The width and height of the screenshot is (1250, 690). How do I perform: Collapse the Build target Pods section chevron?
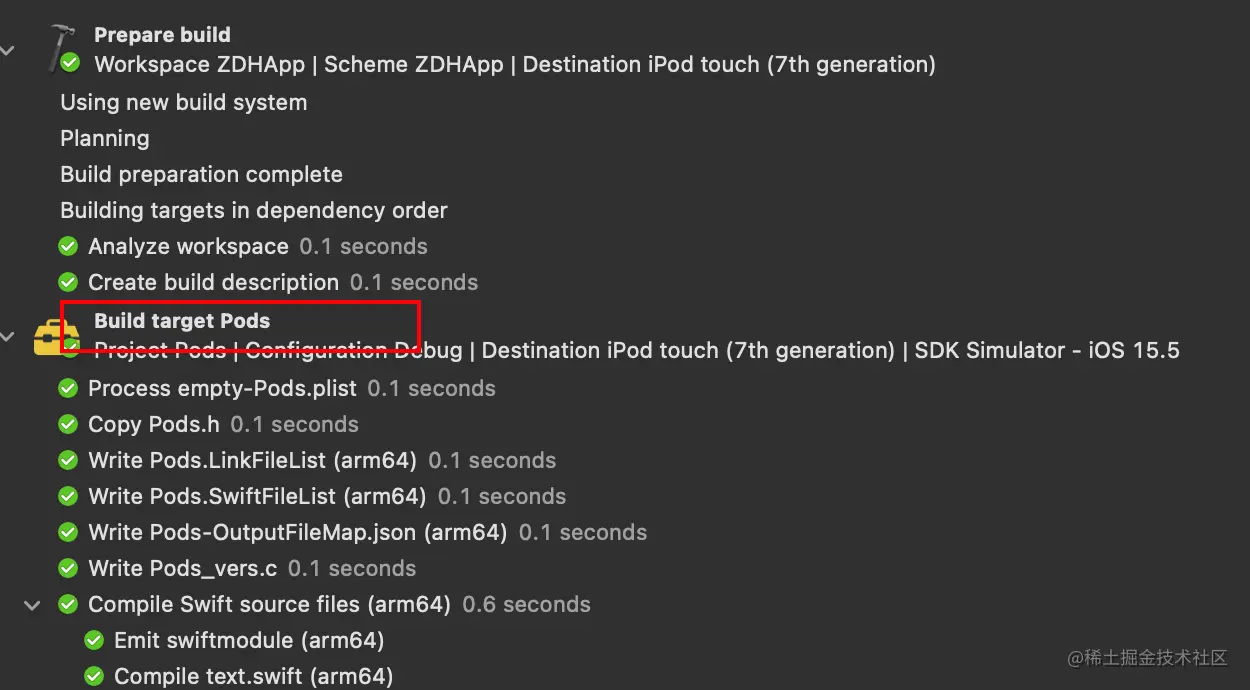(7, 336)
